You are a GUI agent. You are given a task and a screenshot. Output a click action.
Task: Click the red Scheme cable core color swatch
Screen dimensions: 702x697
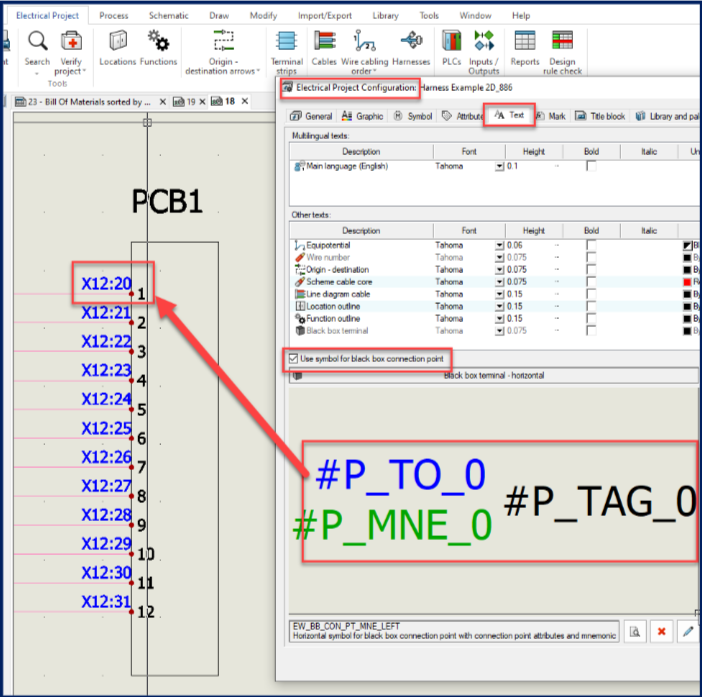point(687,282)
